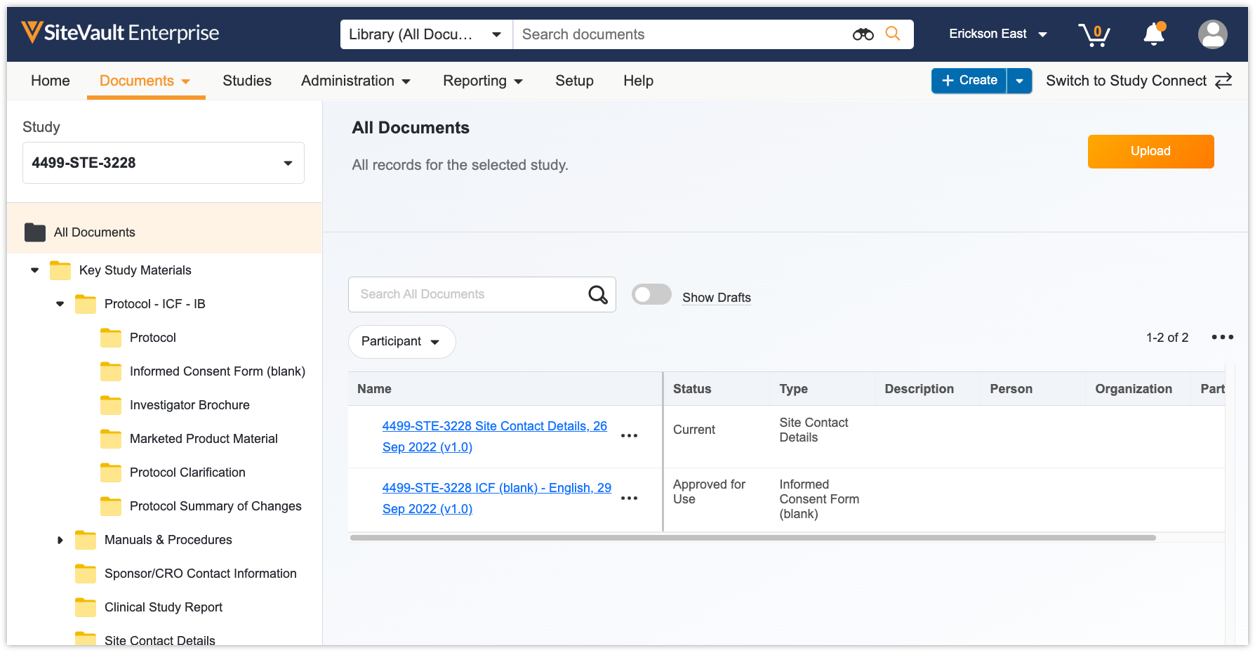
Task: Click the Protocol Clarification folder icon
Action: point(111,472)
